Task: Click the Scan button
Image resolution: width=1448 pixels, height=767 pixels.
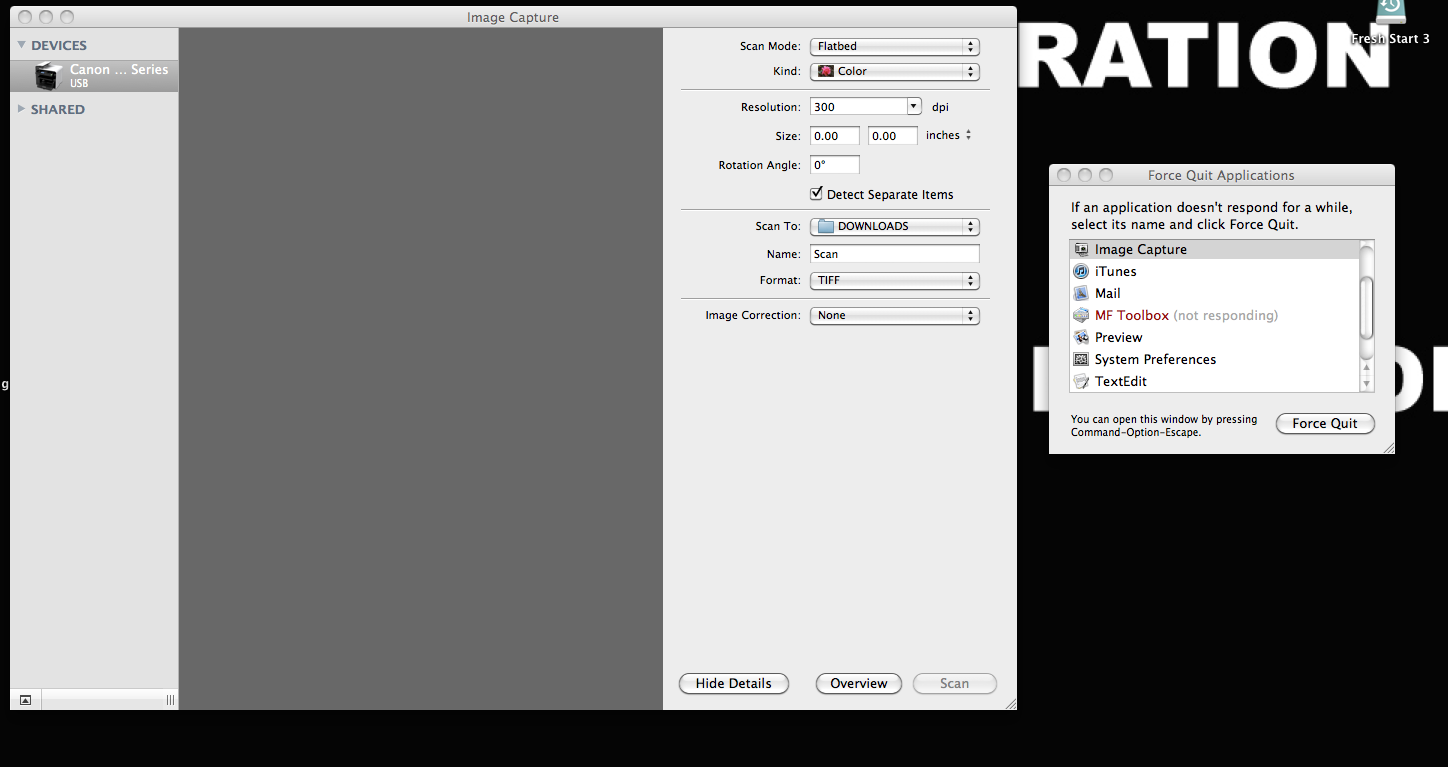Action: click(955, 684)
